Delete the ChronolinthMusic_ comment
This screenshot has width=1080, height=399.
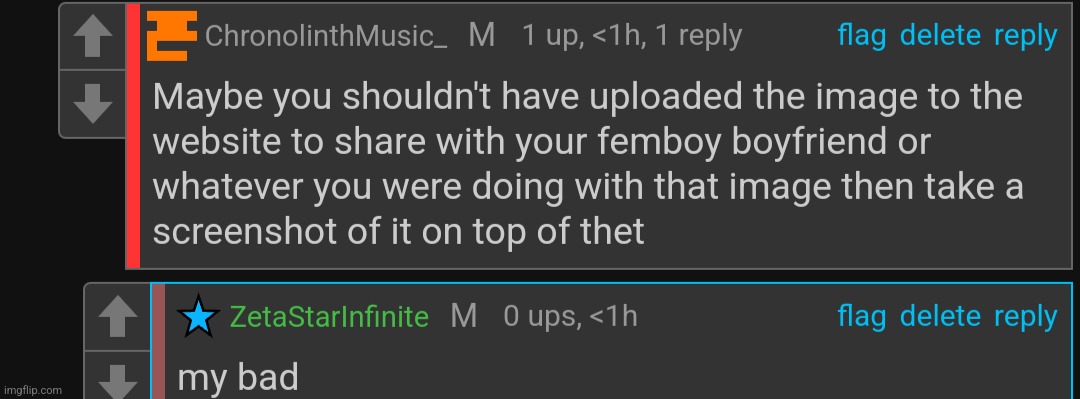(x=940, y=35)
